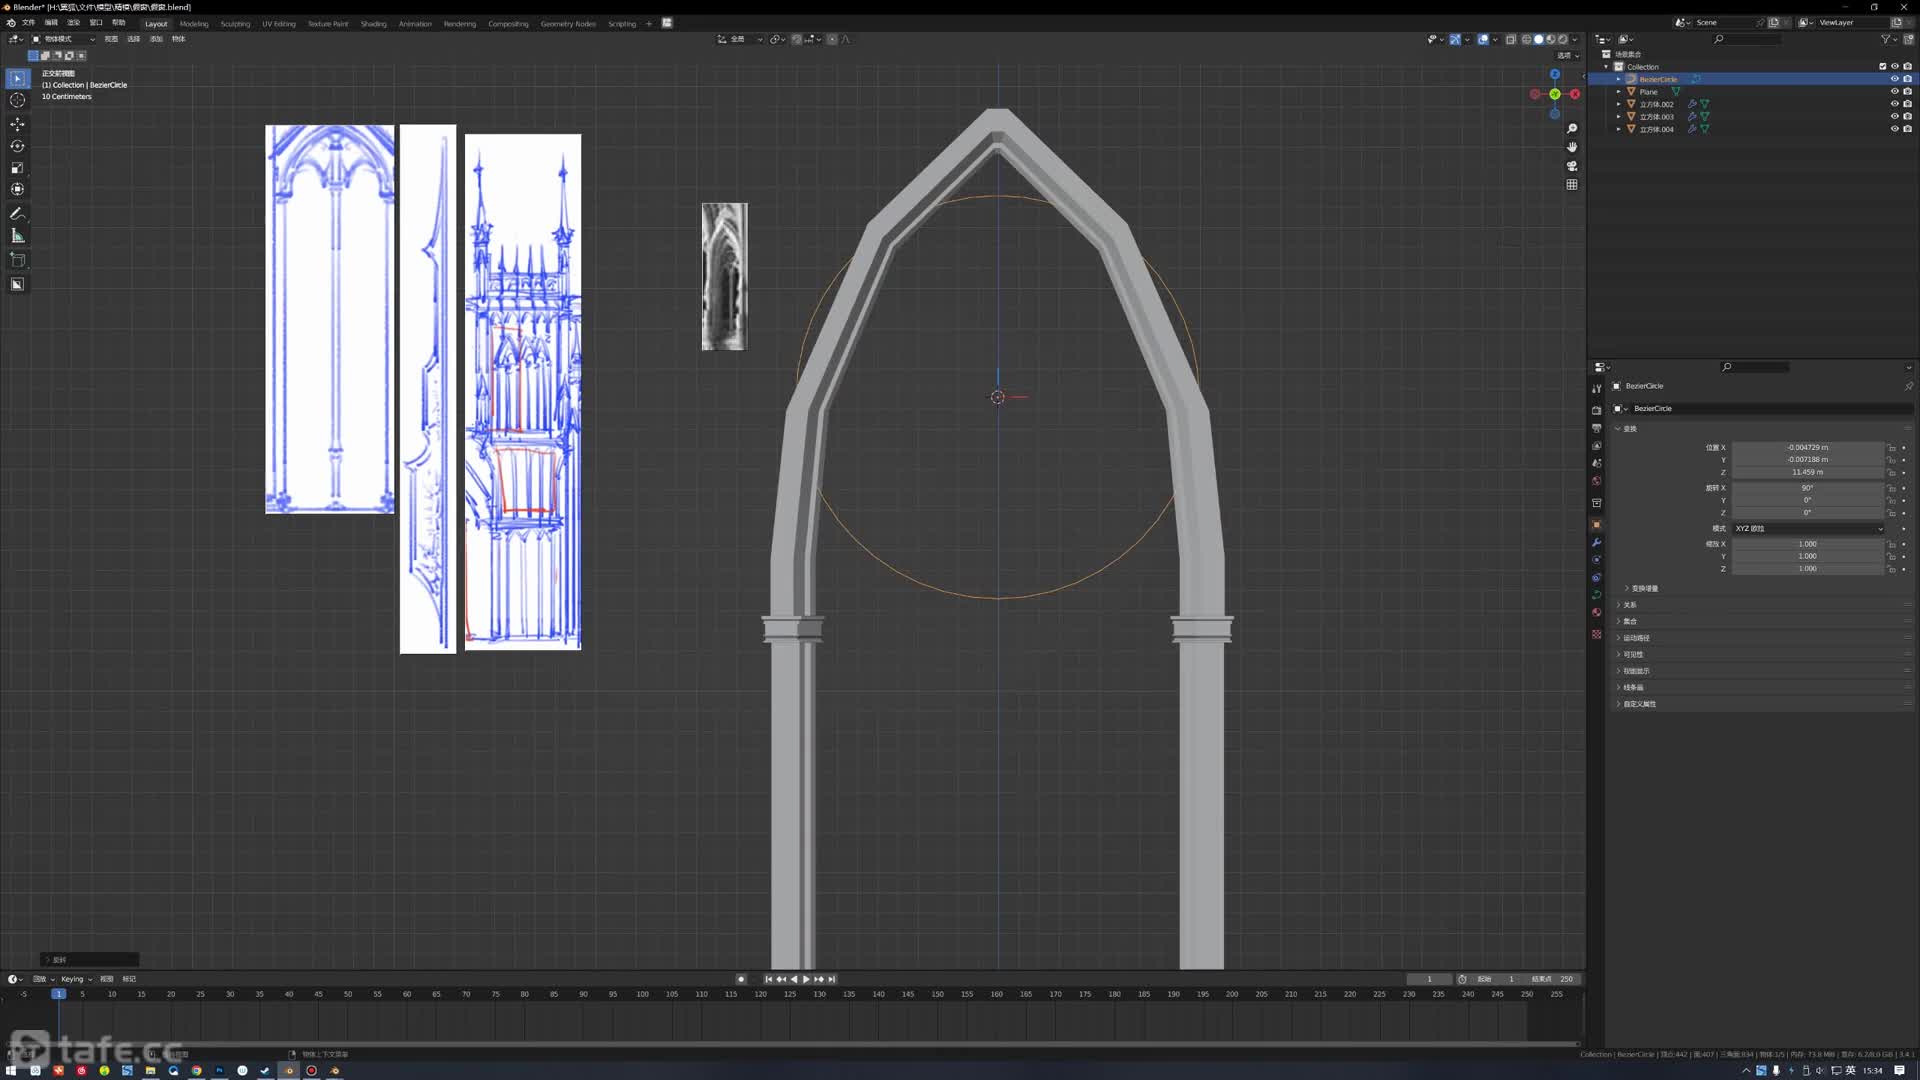This screenshot has height=1080, width=1920.
Task: Toggle Collection render camera icon
Action: coord(1907,66)
